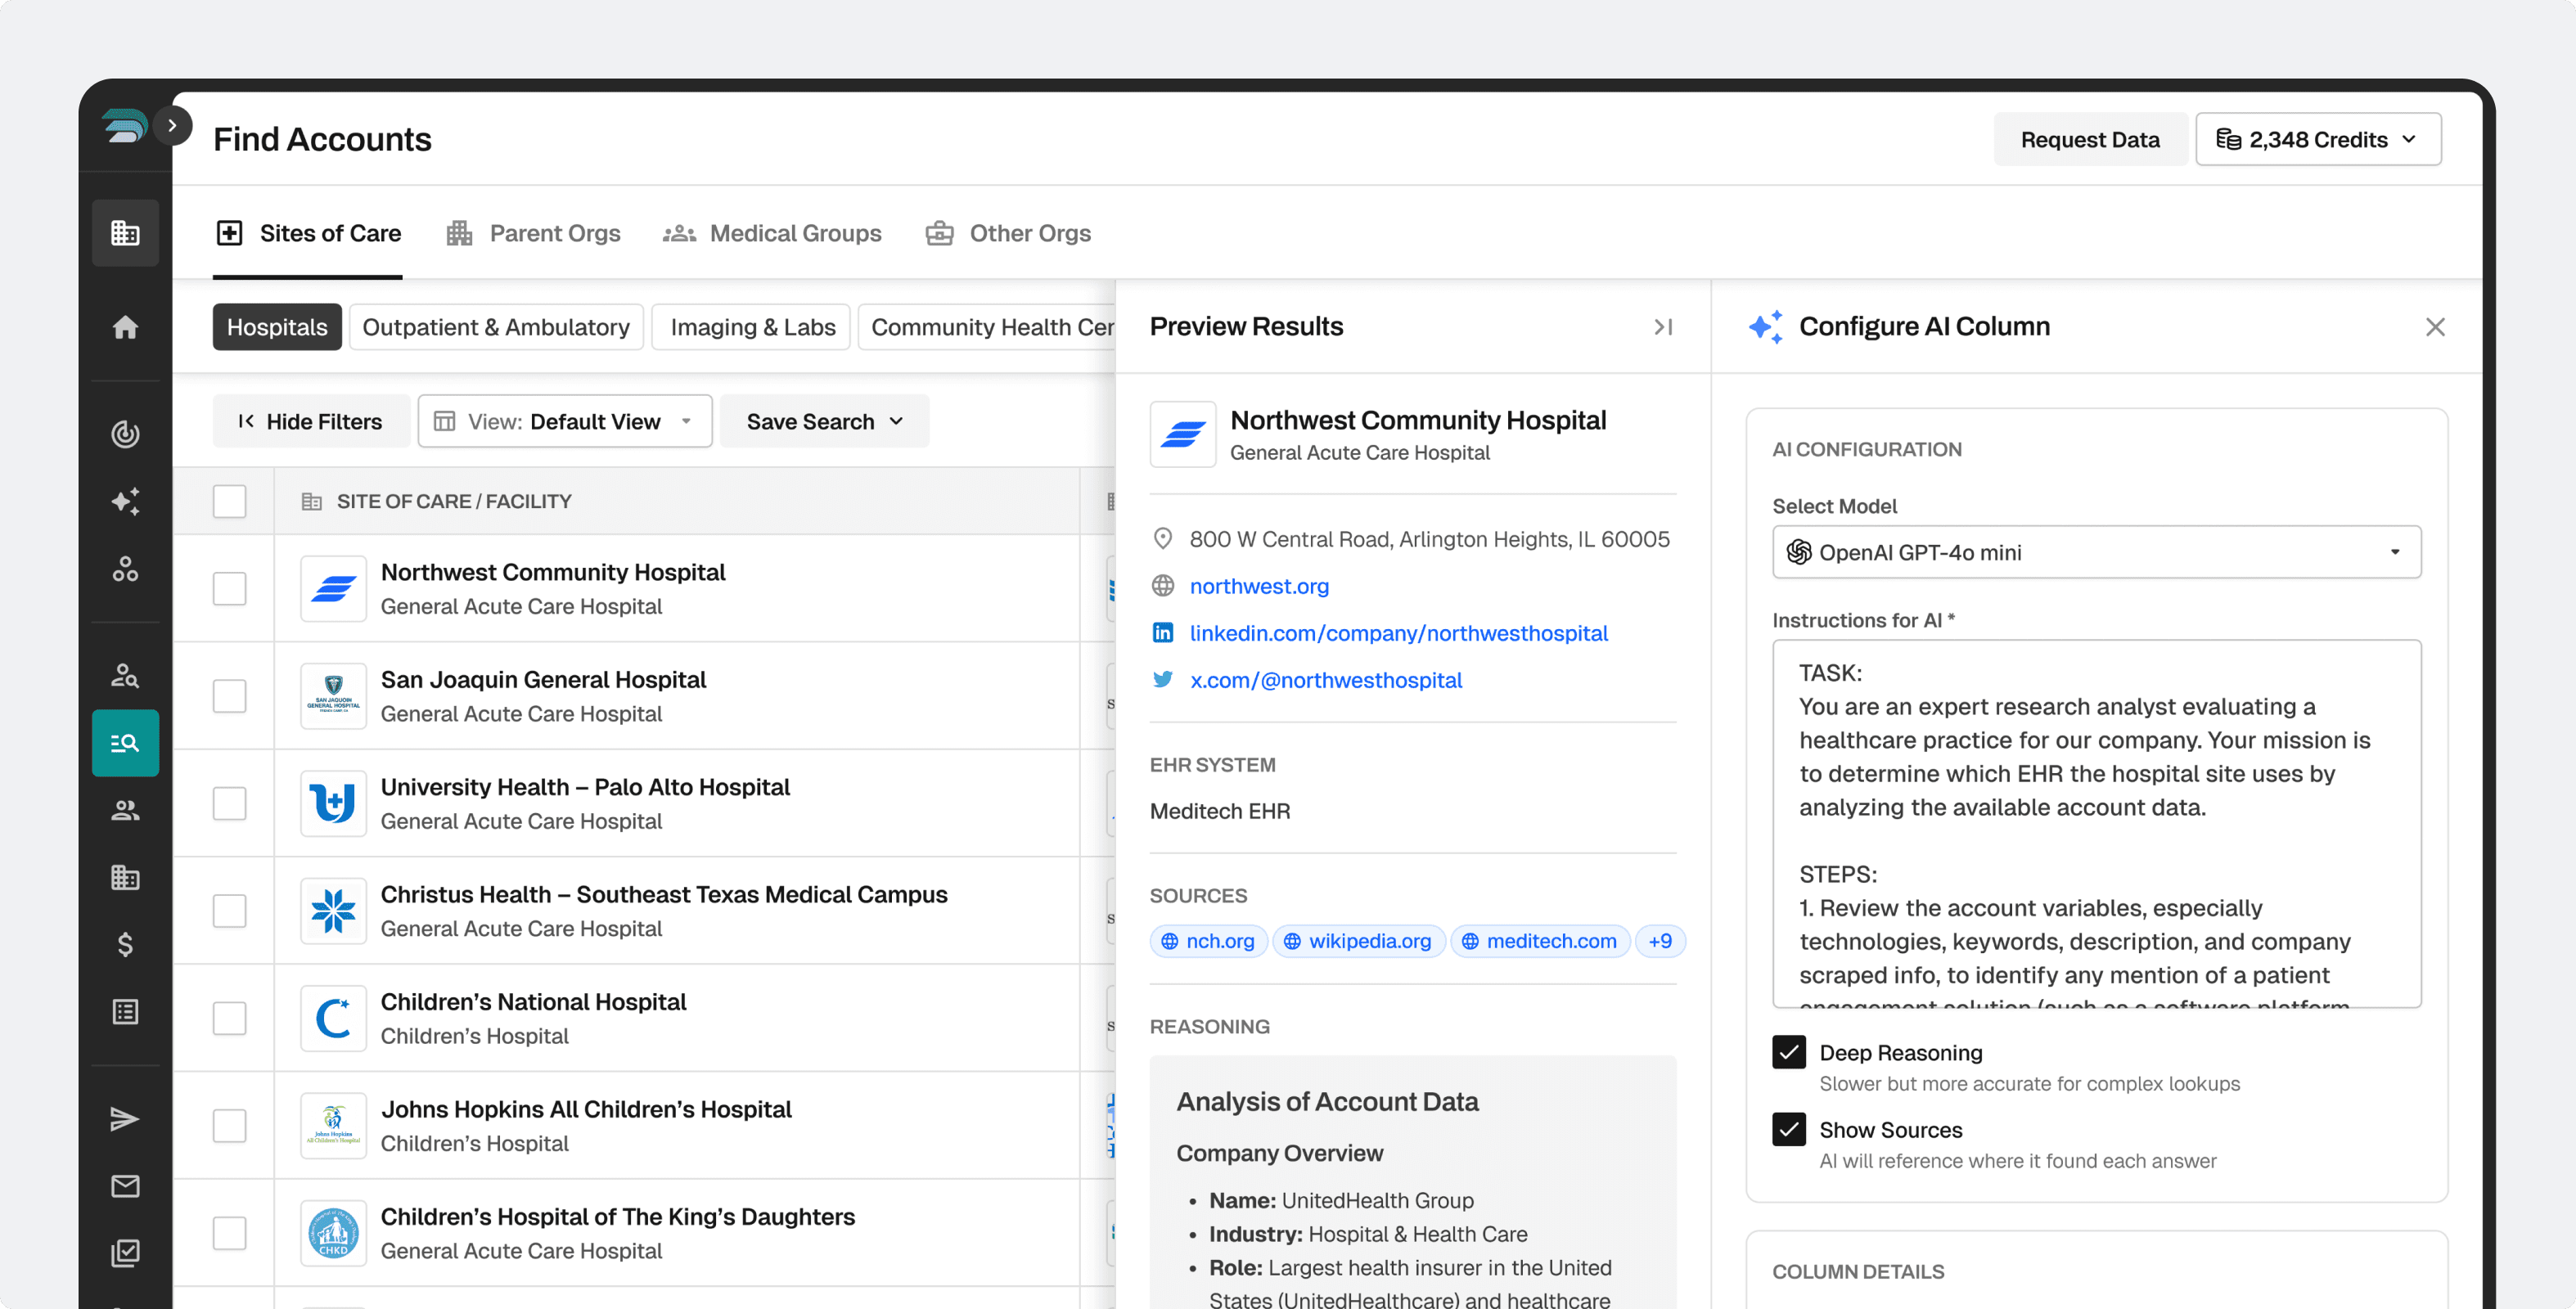The image size is (2576, 1309).
Task: Open the three-circles icon in sidebar
Action: point(125,569)
